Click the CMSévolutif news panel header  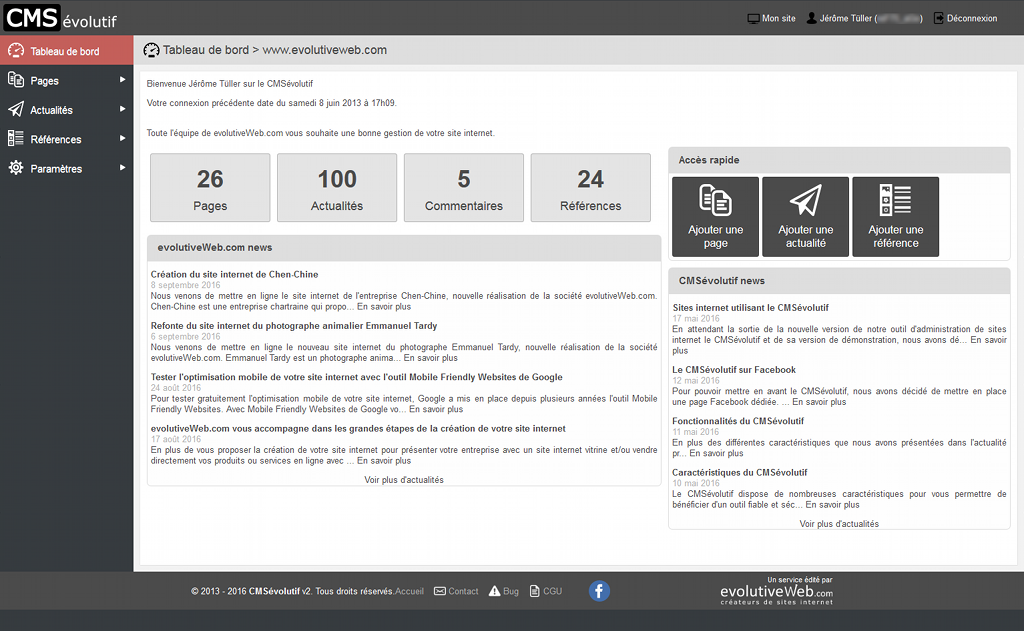pos(839,281)
